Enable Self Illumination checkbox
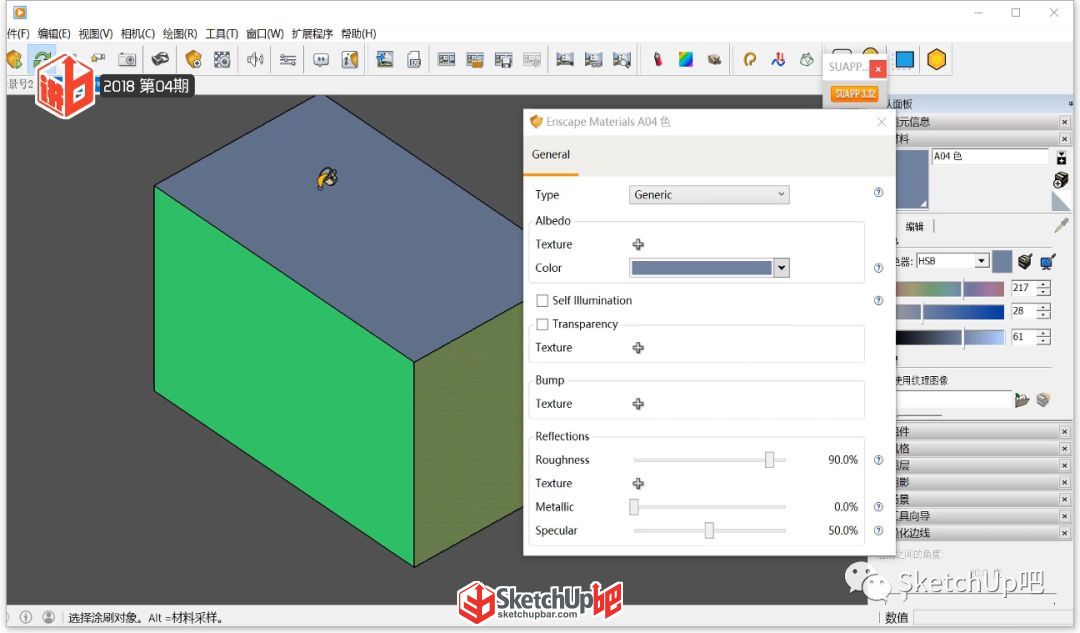Image resolution: width=1080 pixels, height=633 pixels. [542, 301]
